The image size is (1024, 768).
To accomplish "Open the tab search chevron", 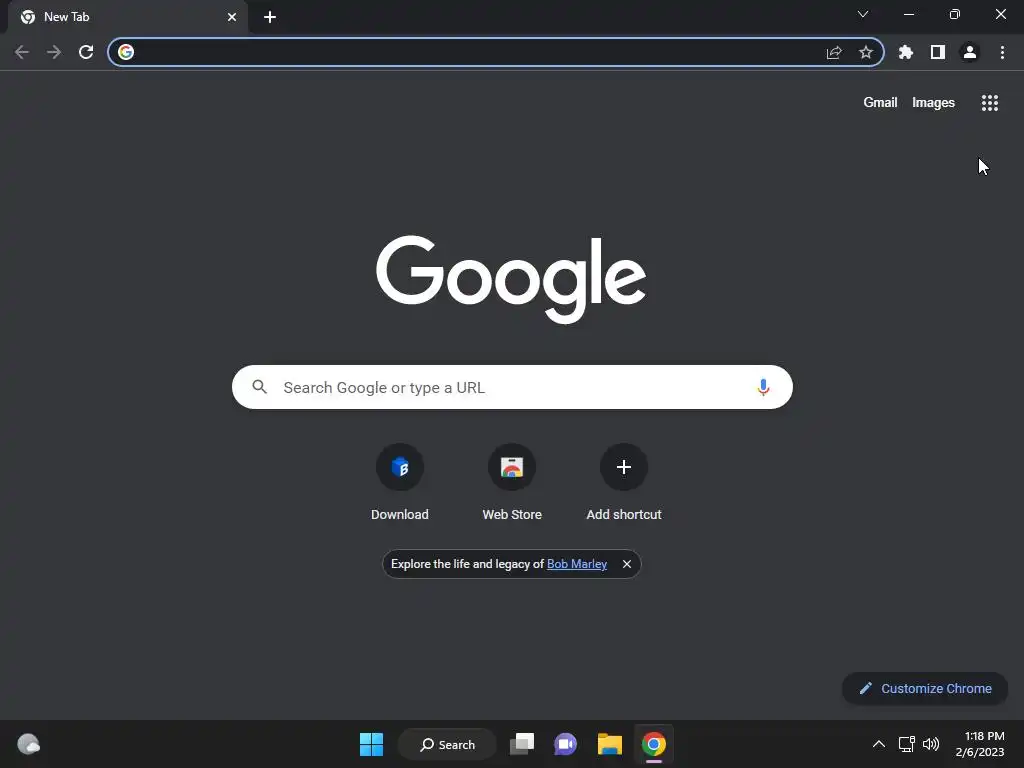I will pyautogui.click(x=863, y=14).
